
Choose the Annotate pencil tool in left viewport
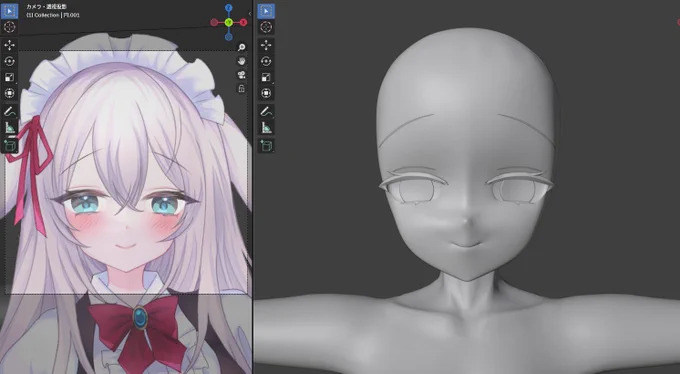click(x=10, y=112)
